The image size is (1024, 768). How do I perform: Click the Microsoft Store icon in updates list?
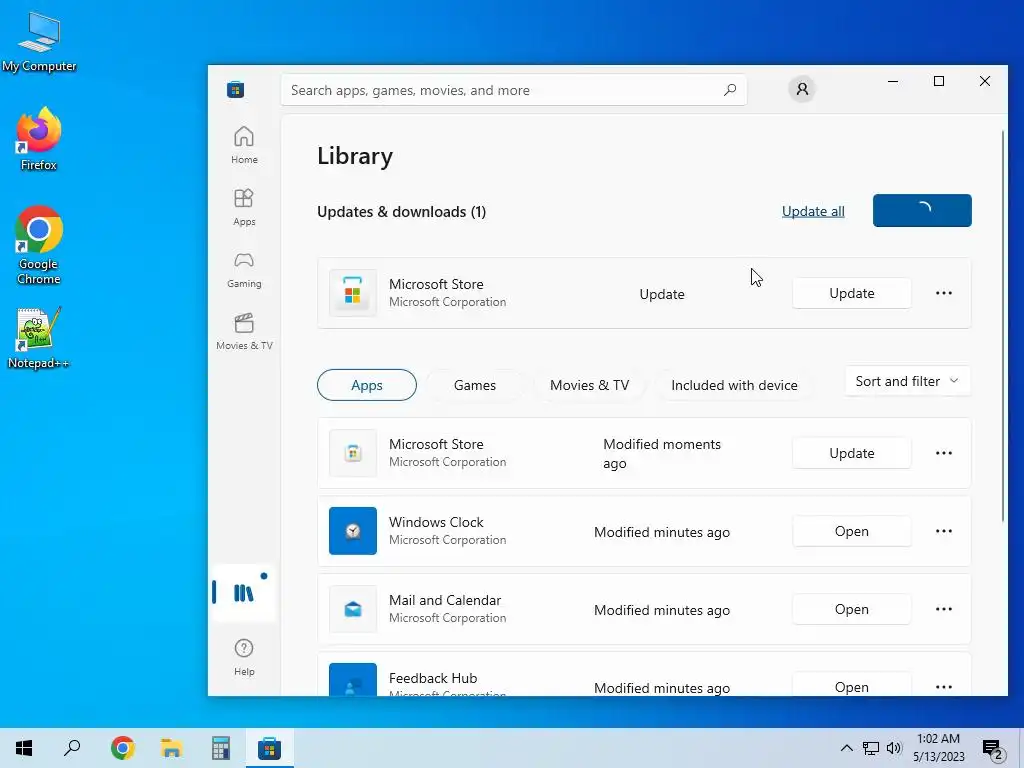353,293
